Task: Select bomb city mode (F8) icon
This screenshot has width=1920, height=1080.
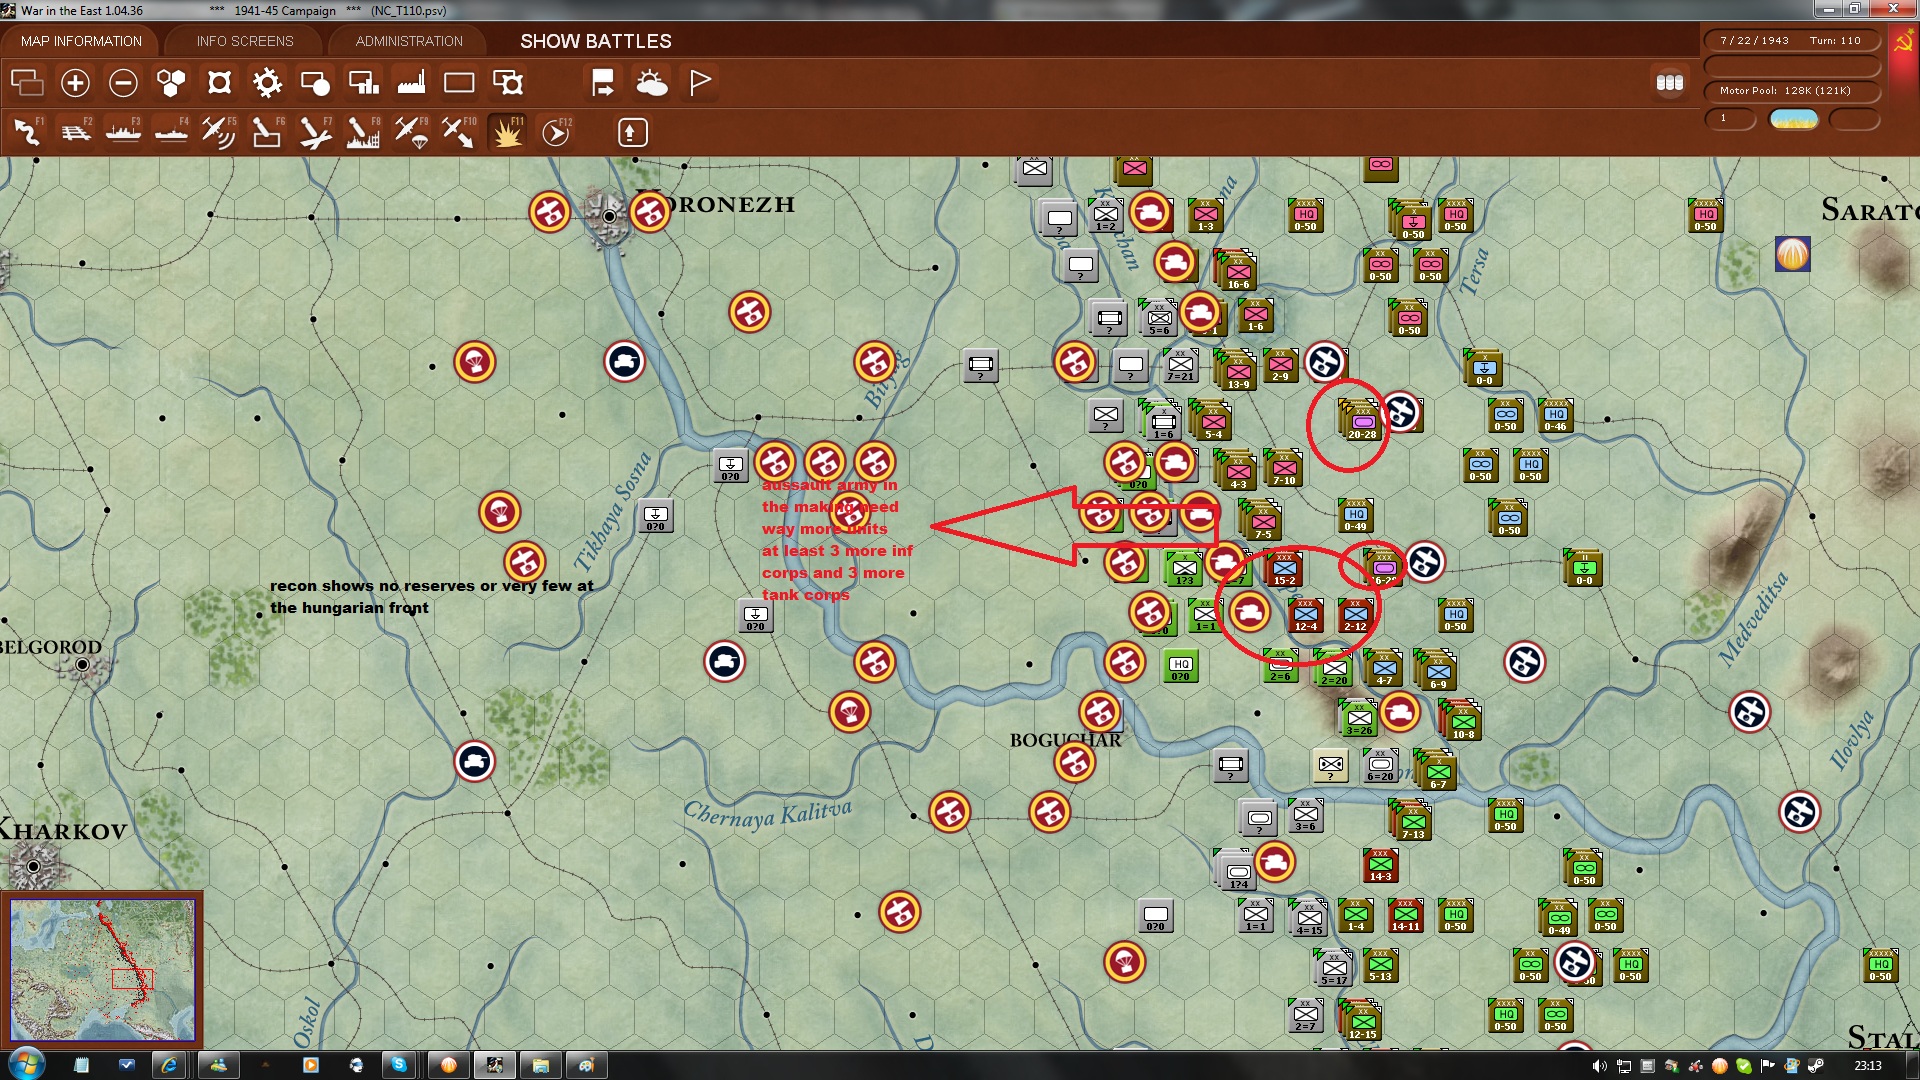Action: 363,132
